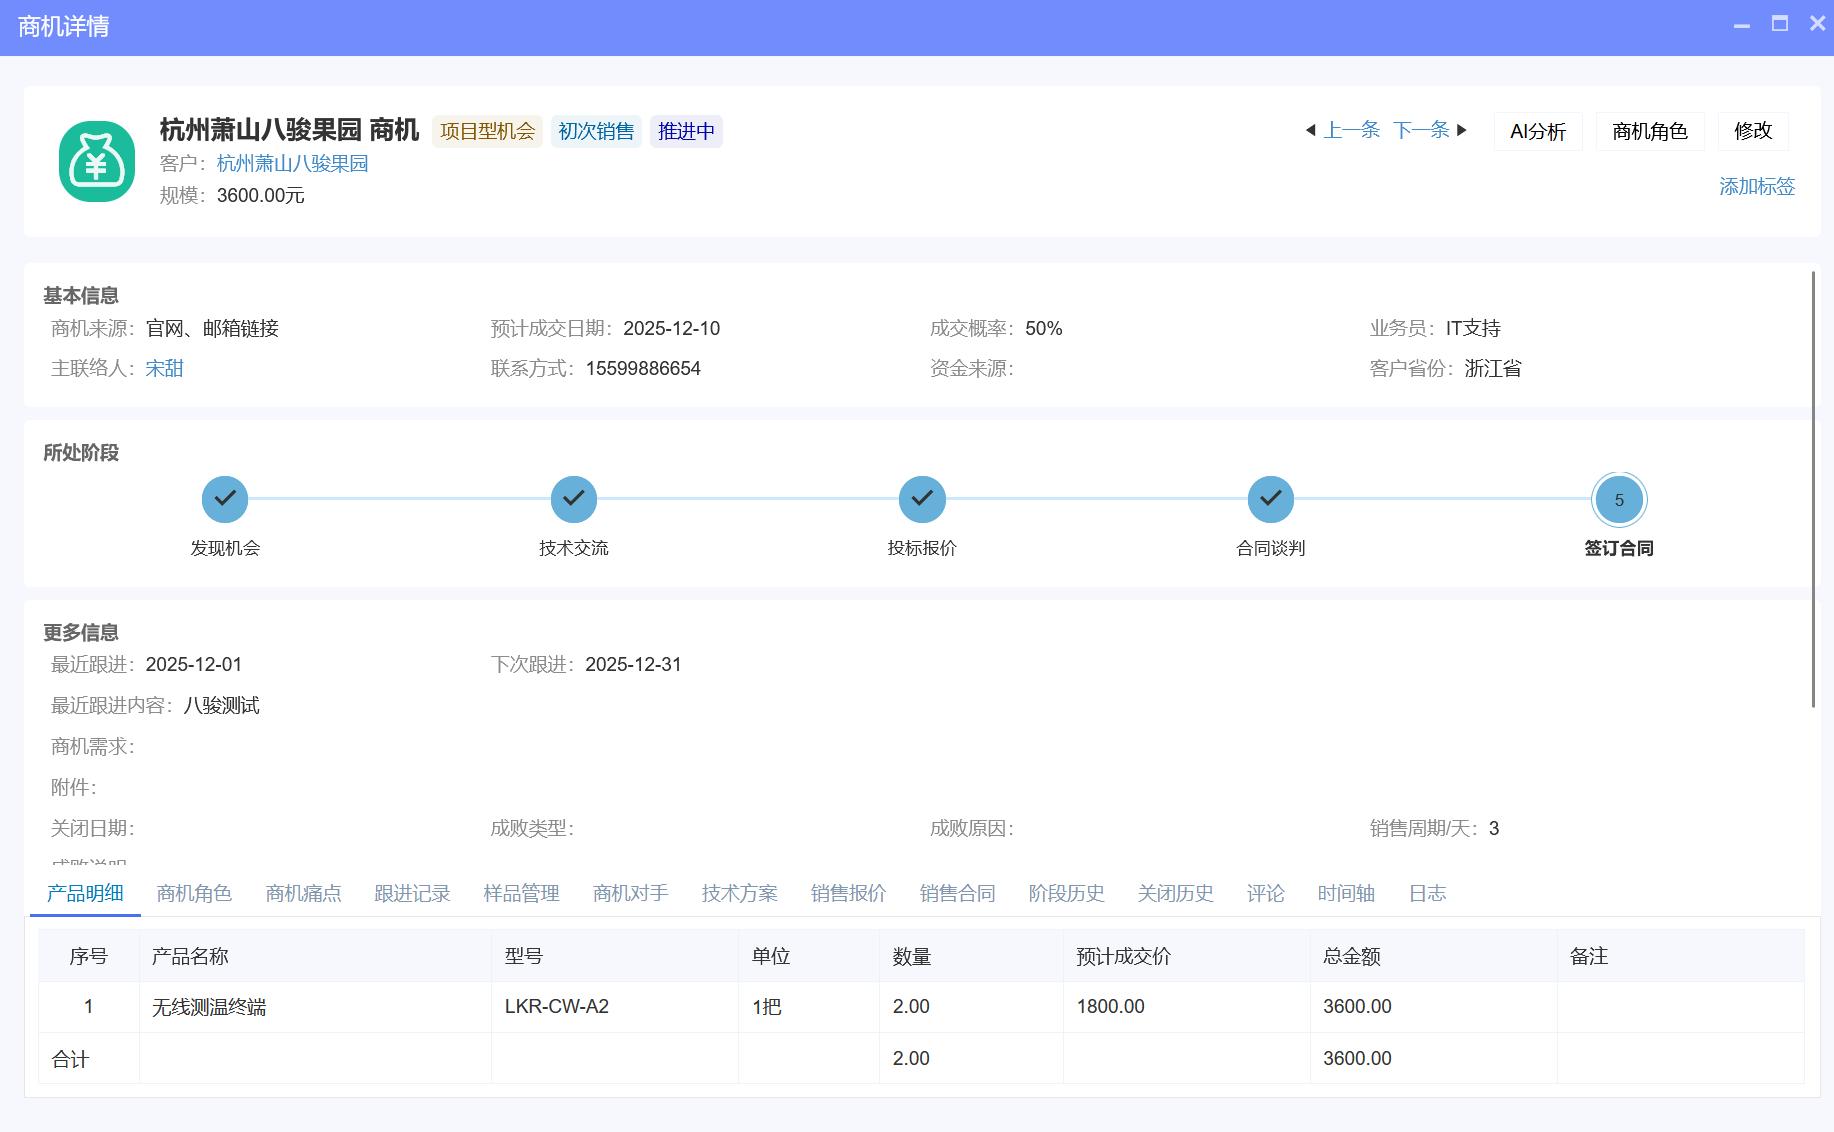
Task: Minimize the 商机详情 window
Action: 1741,24
